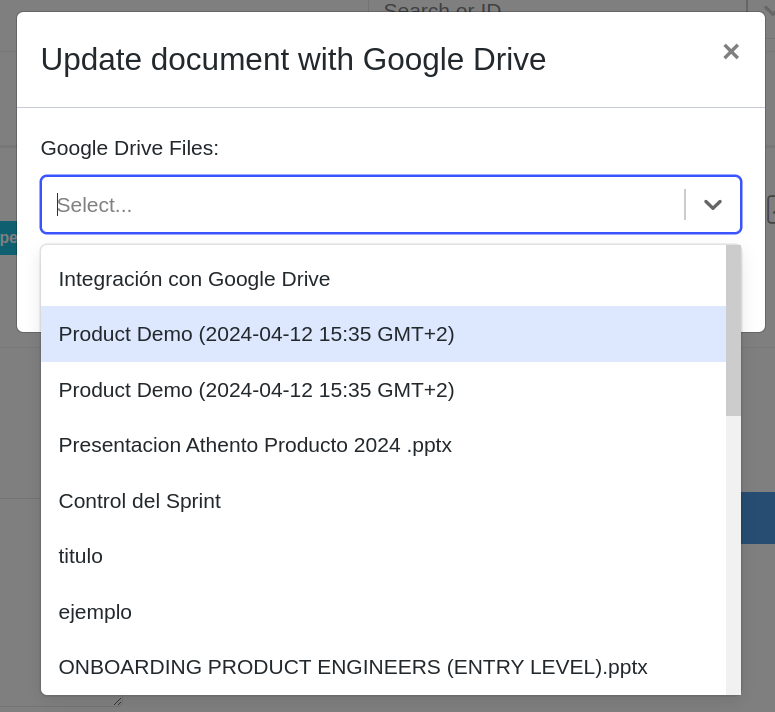Click the Google Drive Files label
The image size is (775, 712).
pos(129,148)
